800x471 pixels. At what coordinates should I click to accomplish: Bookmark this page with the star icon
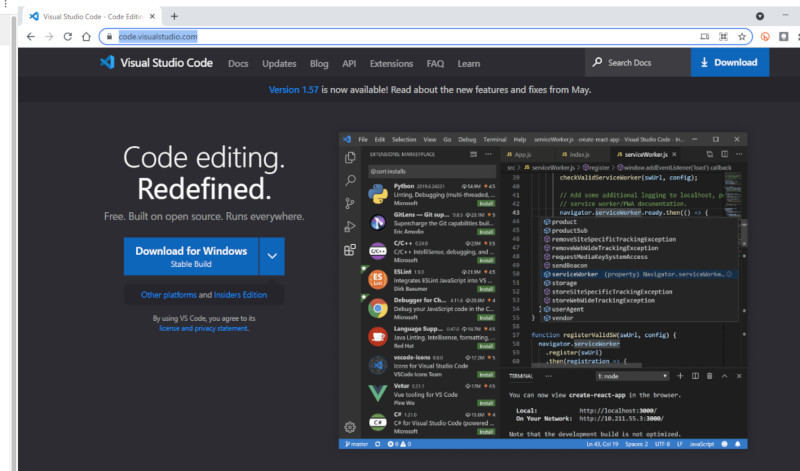742,36
